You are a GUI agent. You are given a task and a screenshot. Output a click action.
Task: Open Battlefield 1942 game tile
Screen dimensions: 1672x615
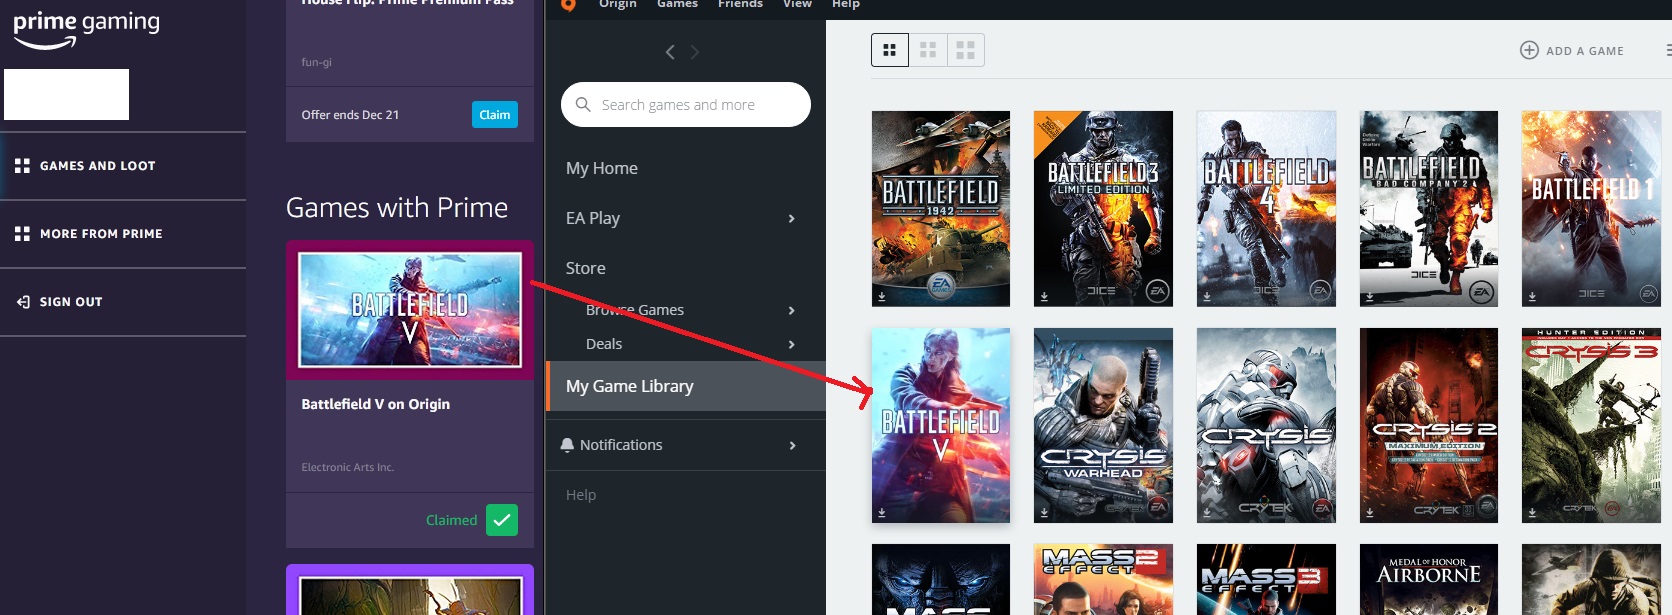[x=941, y=209]
